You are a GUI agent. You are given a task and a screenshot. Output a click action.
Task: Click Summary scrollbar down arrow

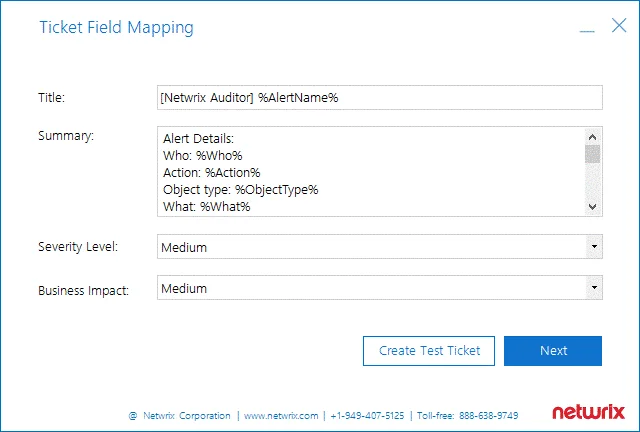point(593,207)
